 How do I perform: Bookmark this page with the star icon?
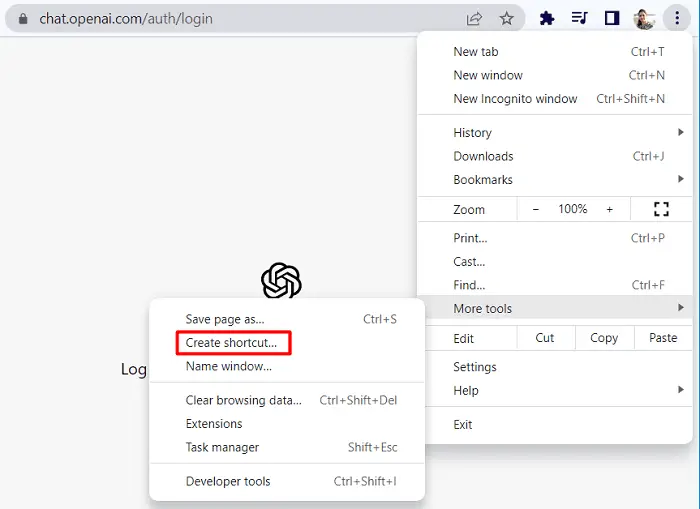506,19
